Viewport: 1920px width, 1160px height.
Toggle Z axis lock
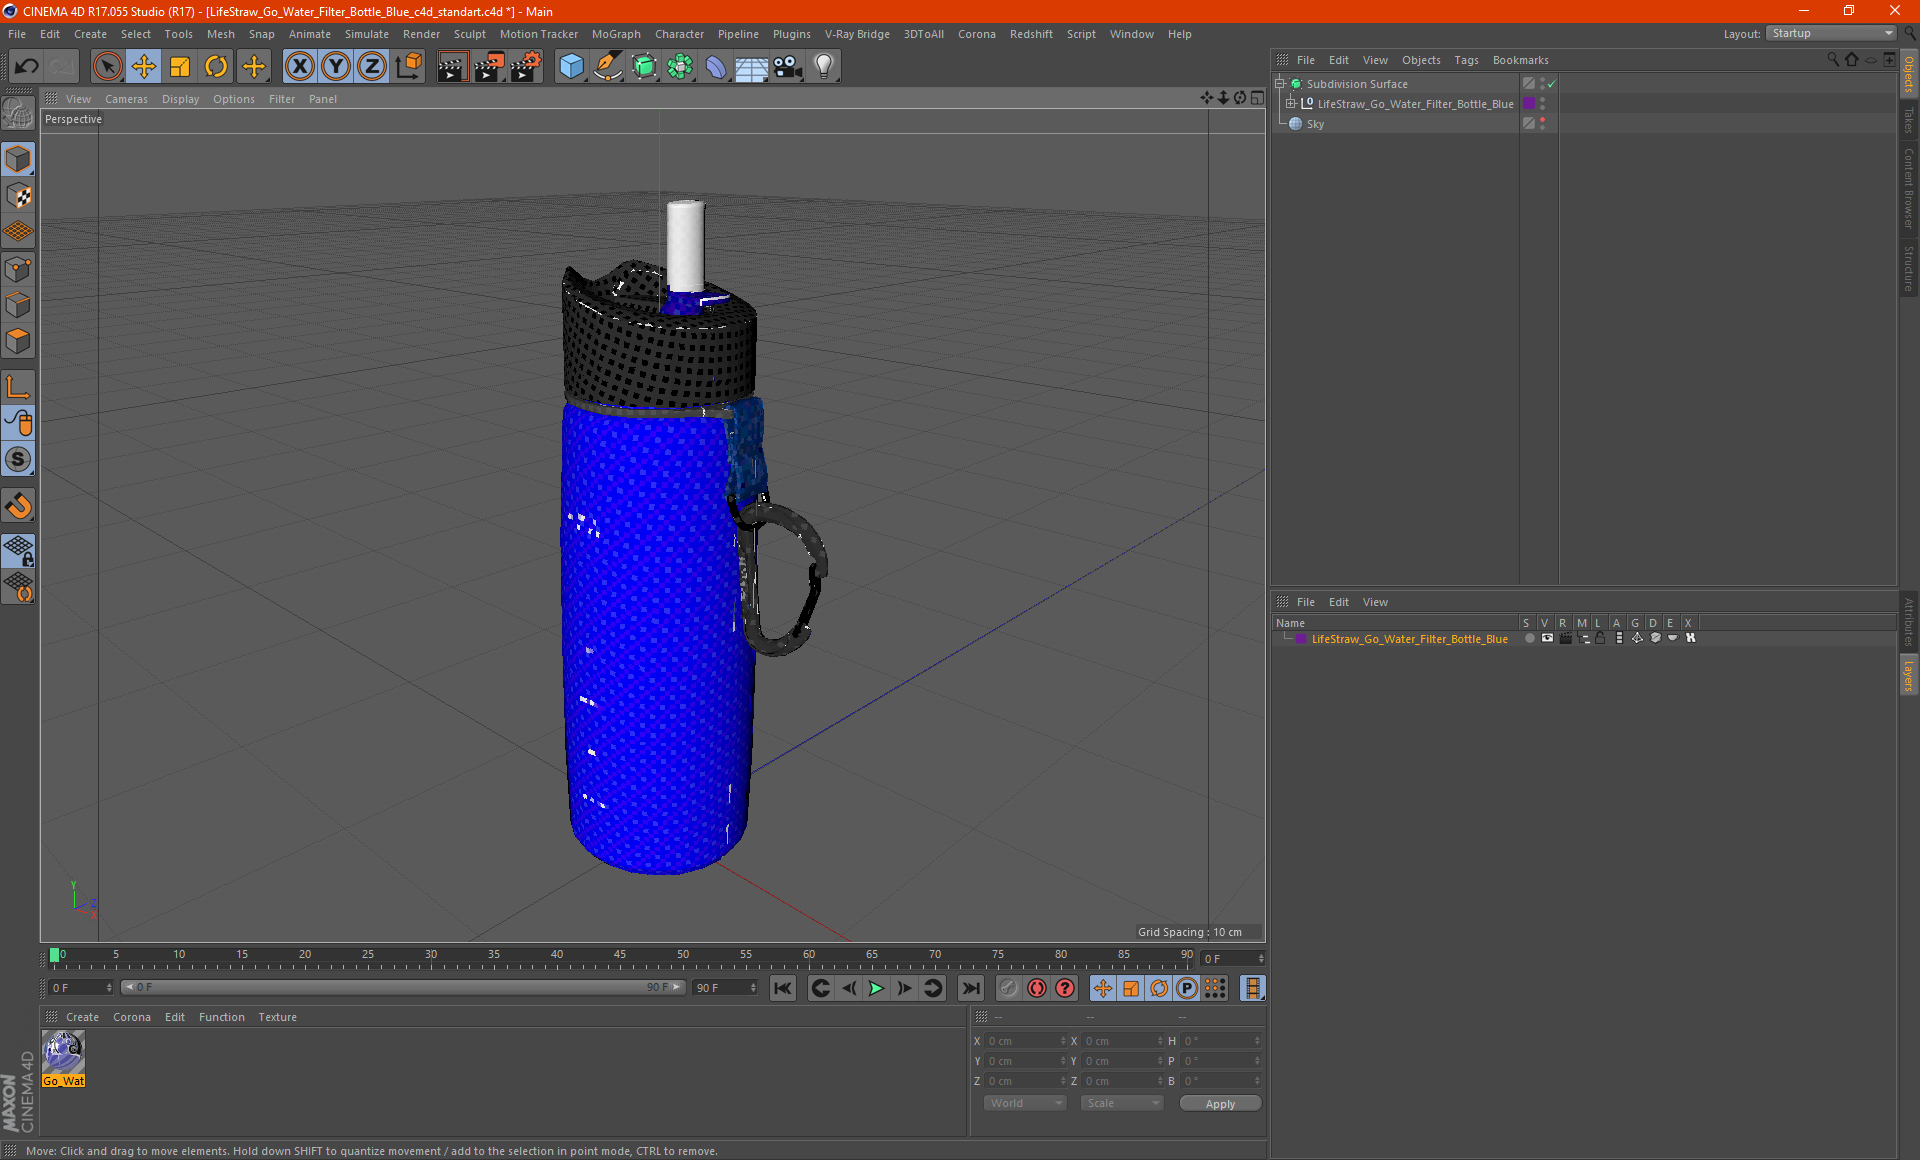[371, 67]
